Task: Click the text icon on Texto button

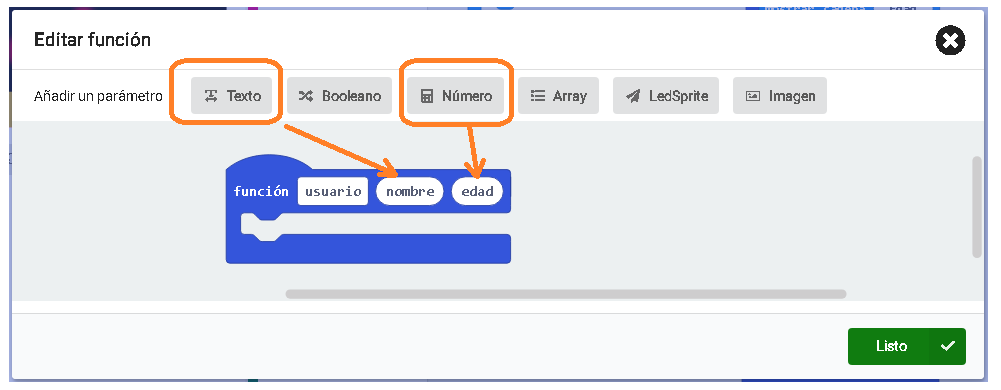Action: (211, 96)
